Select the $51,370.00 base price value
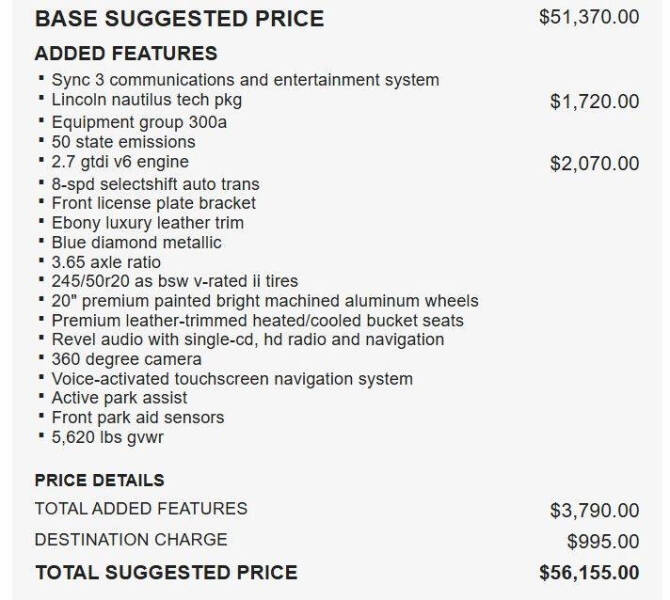This screenshot has width=670, height=600. tap(589, 18)
